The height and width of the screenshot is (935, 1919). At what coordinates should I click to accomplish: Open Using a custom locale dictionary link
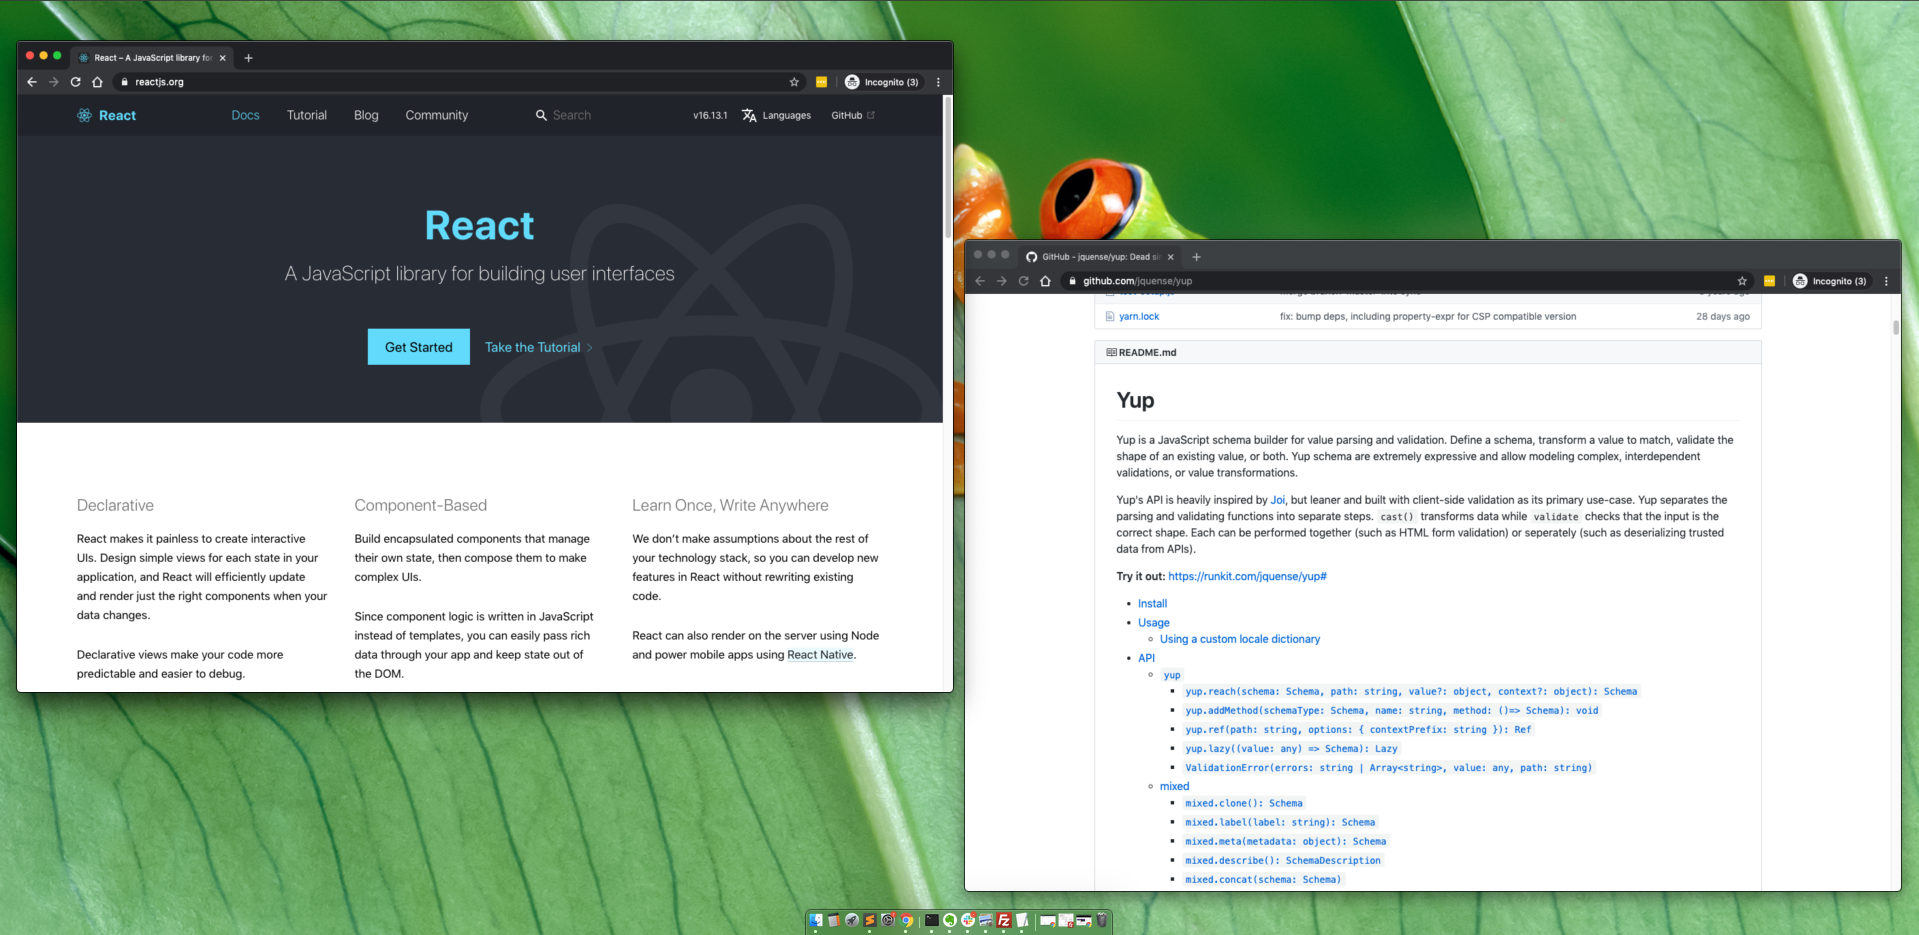(x=1239, y=639)
